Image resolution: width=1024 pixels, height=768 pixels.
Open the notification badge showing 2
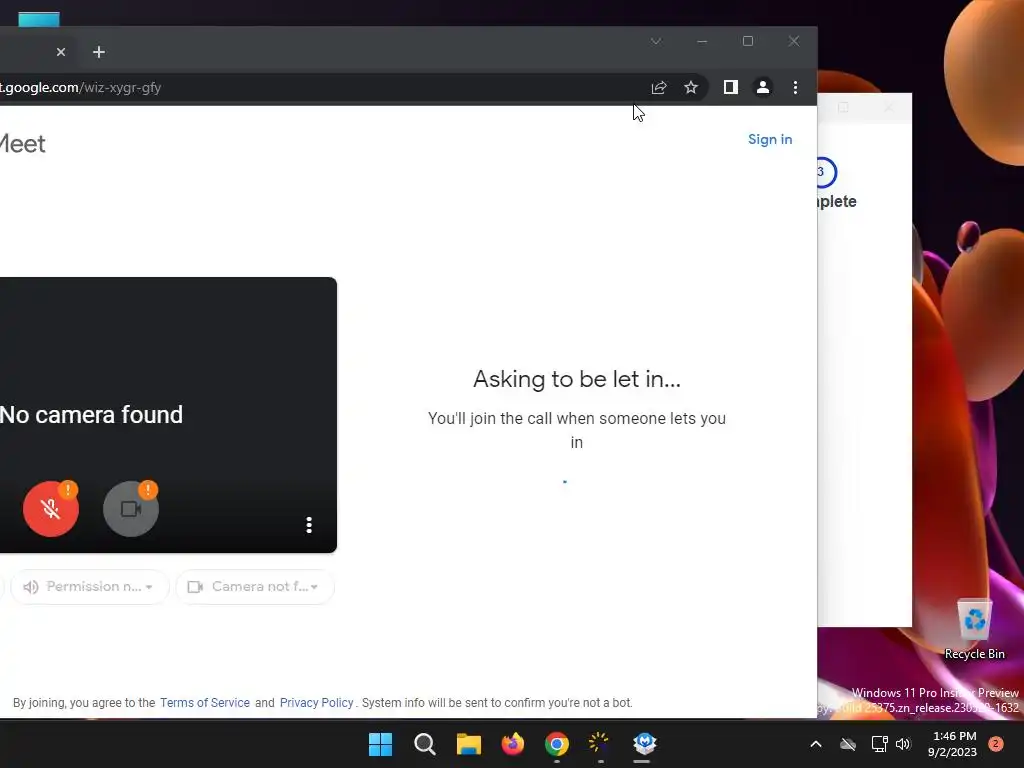point(995,744)
